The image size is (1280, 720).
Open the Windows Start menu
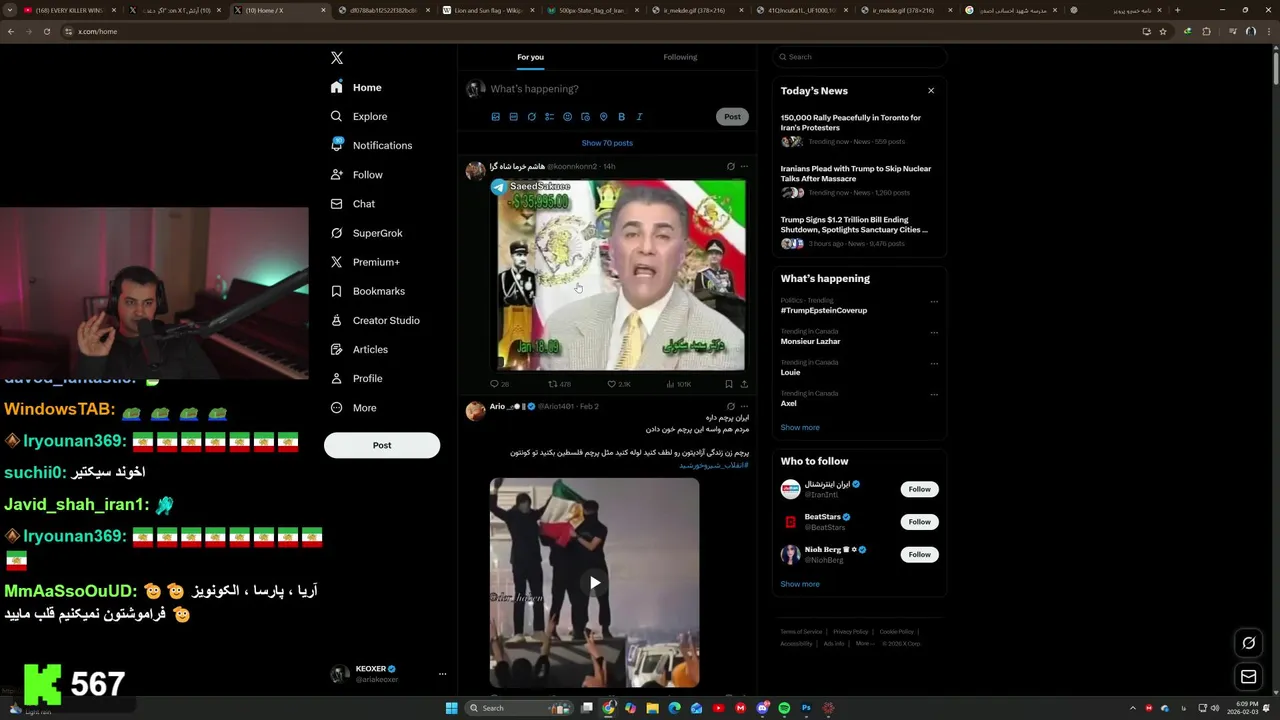(x=451, y=708)
